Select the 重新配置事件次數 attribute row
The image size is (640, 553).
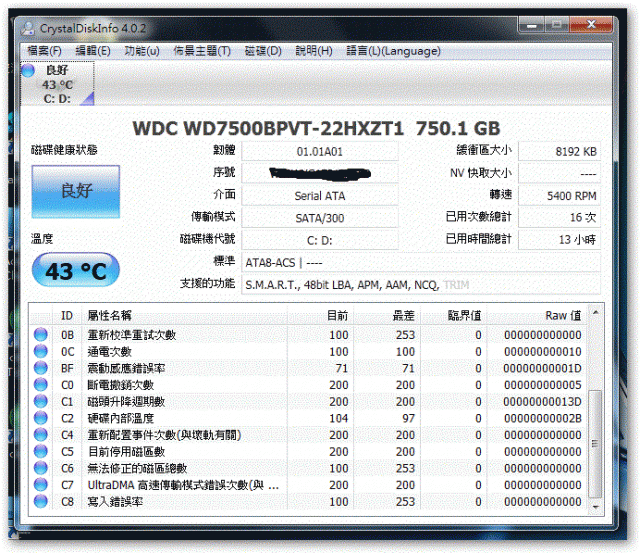tap(308, 435)
